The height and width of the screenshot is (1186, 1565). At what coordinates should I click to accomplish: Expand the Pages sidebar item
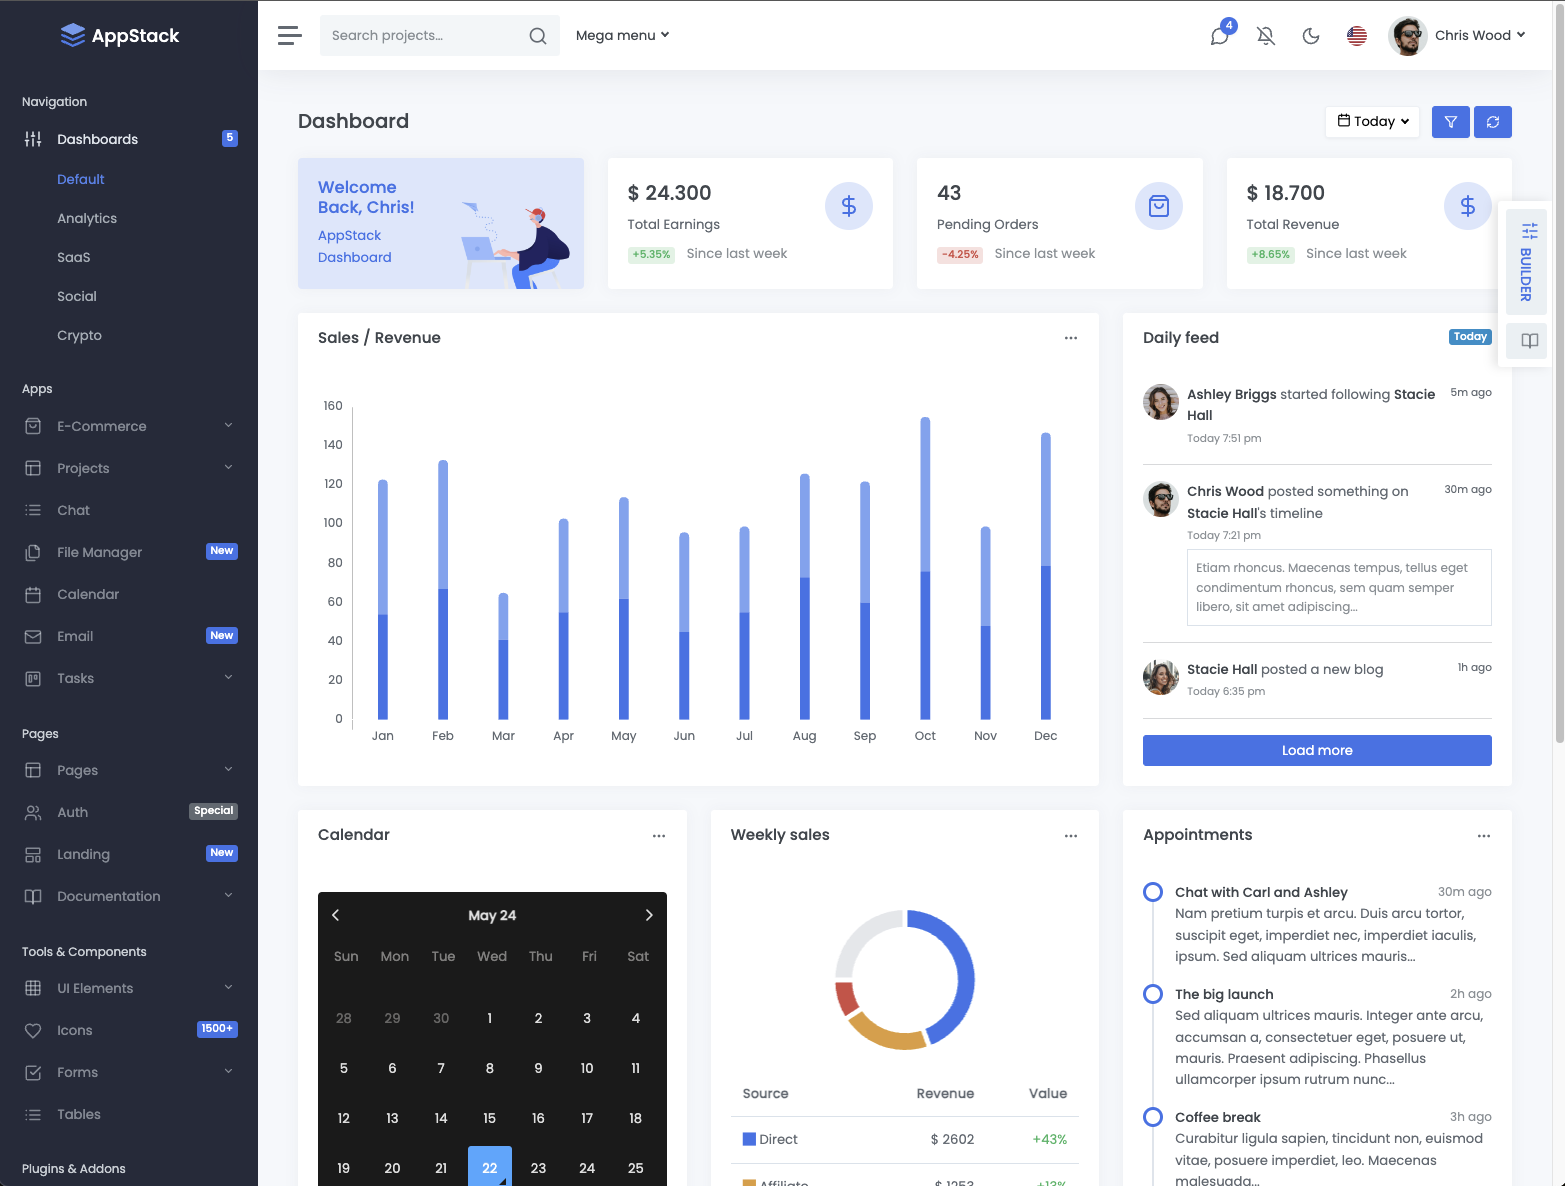(129, 770)
